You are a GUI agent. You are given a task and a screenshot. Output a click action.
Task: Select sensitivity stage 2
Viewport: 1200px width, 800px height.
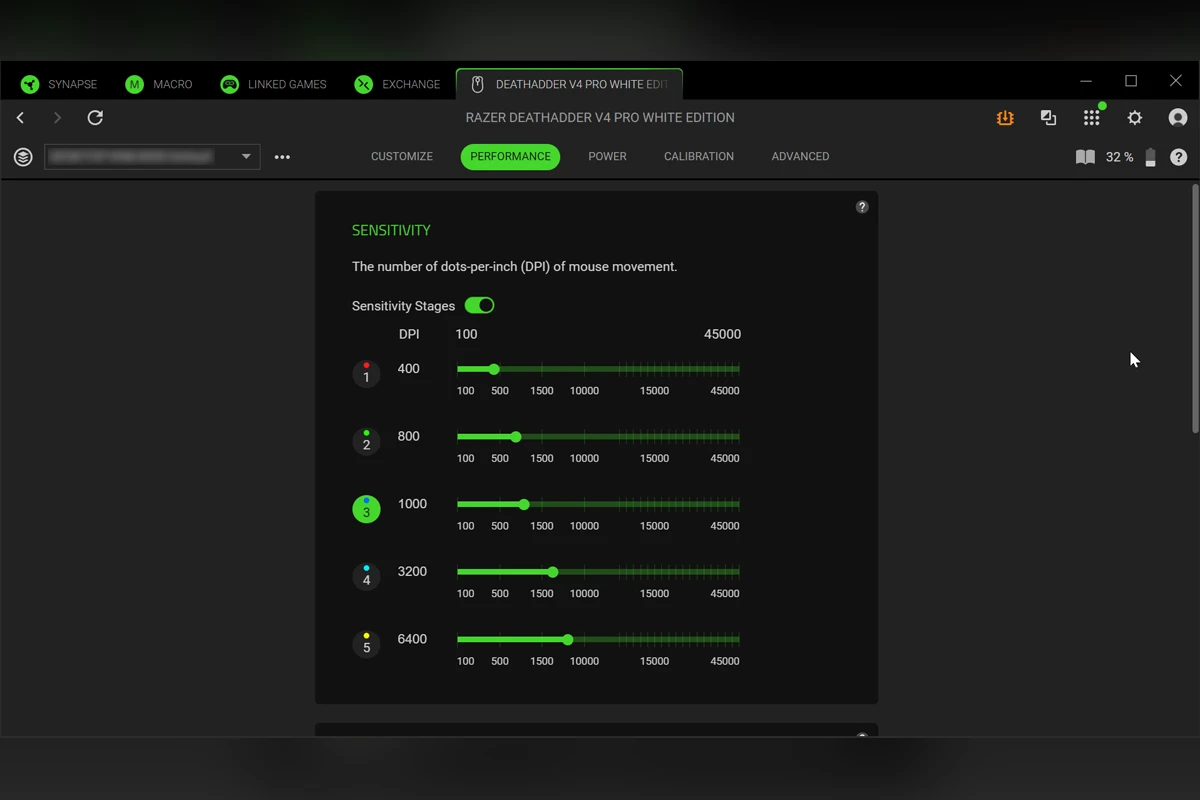(x=366, y=442)
